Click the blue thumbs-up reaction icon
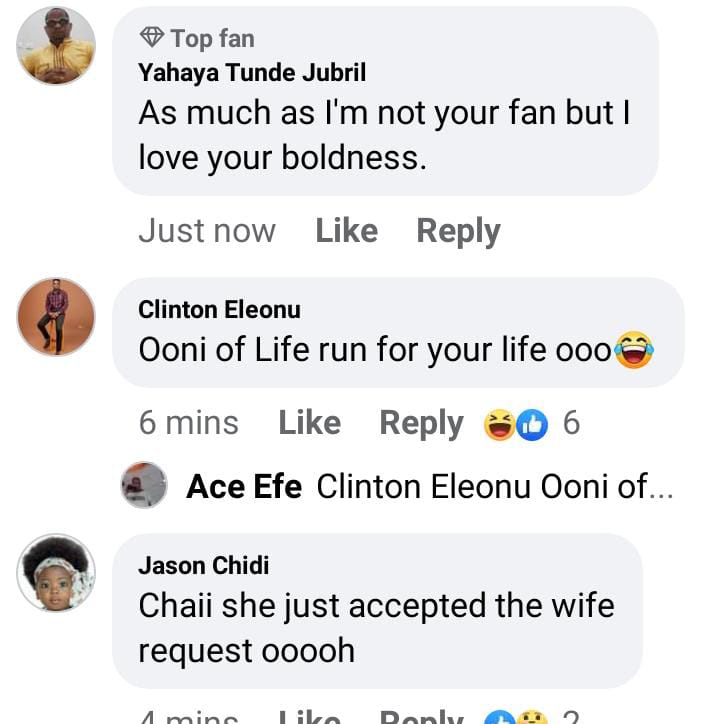Screen dimensions: 720x724 tap(532, 425)
